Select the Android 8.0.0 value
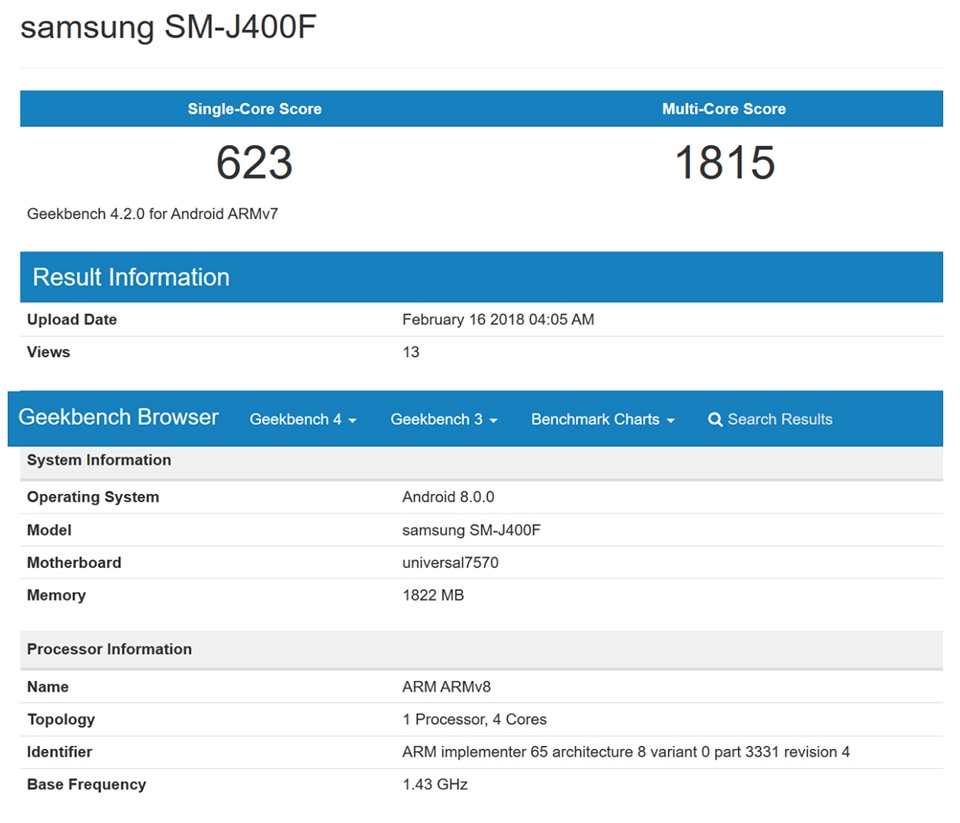The width and height of the screenshot is (960, 823). pos(448,497)
